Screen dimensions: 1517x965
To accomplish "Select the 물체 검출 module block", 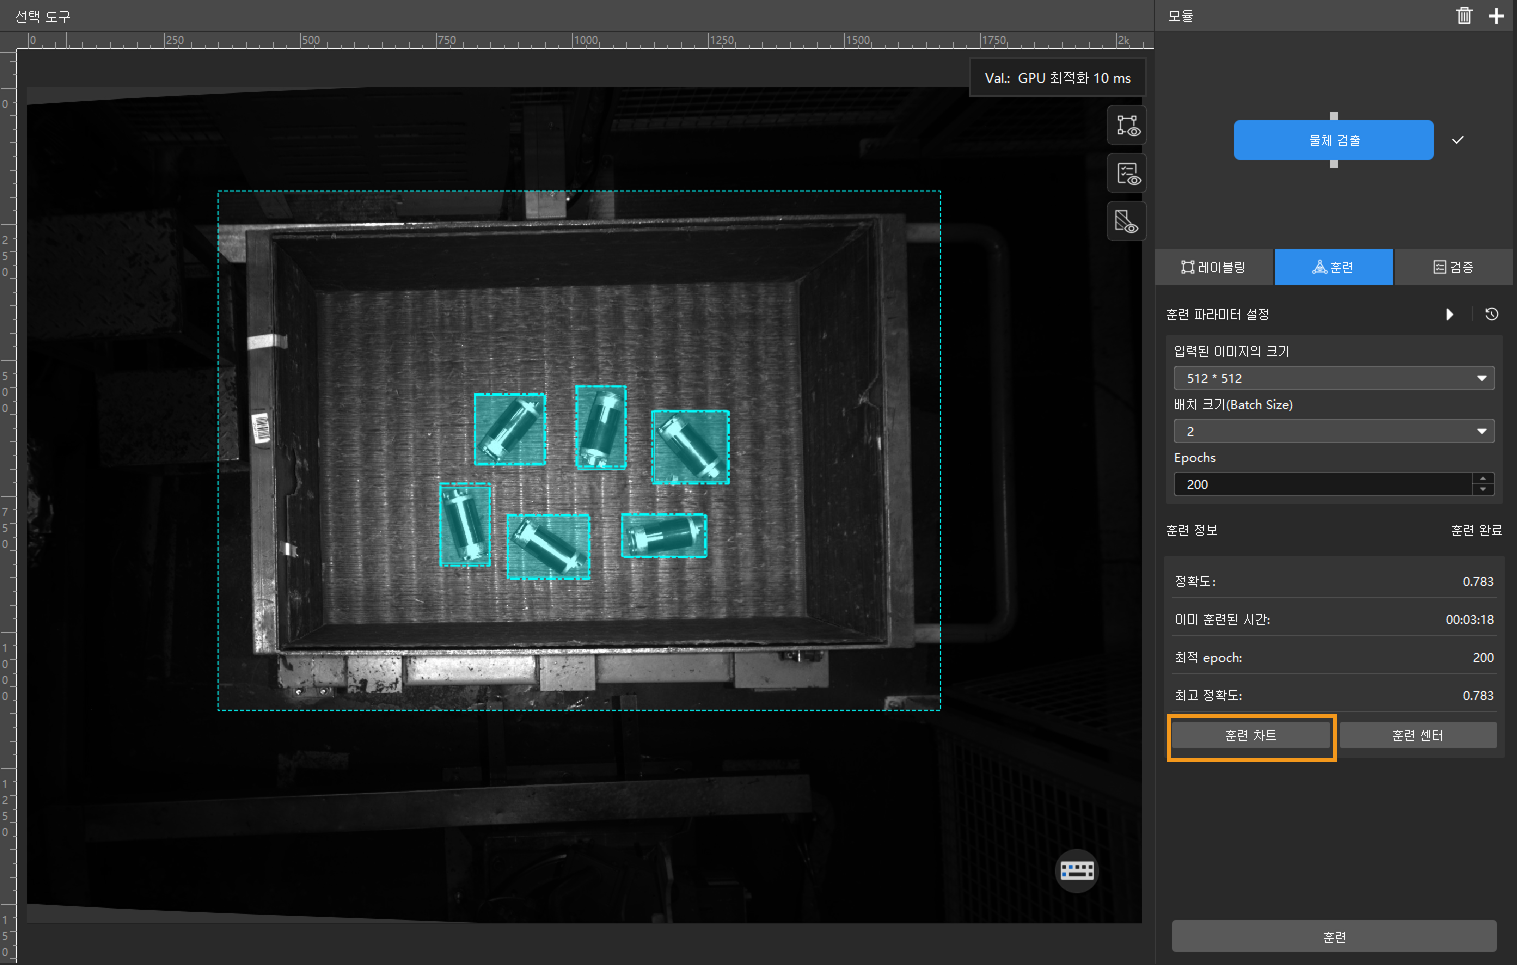I will click(1333, 140).
